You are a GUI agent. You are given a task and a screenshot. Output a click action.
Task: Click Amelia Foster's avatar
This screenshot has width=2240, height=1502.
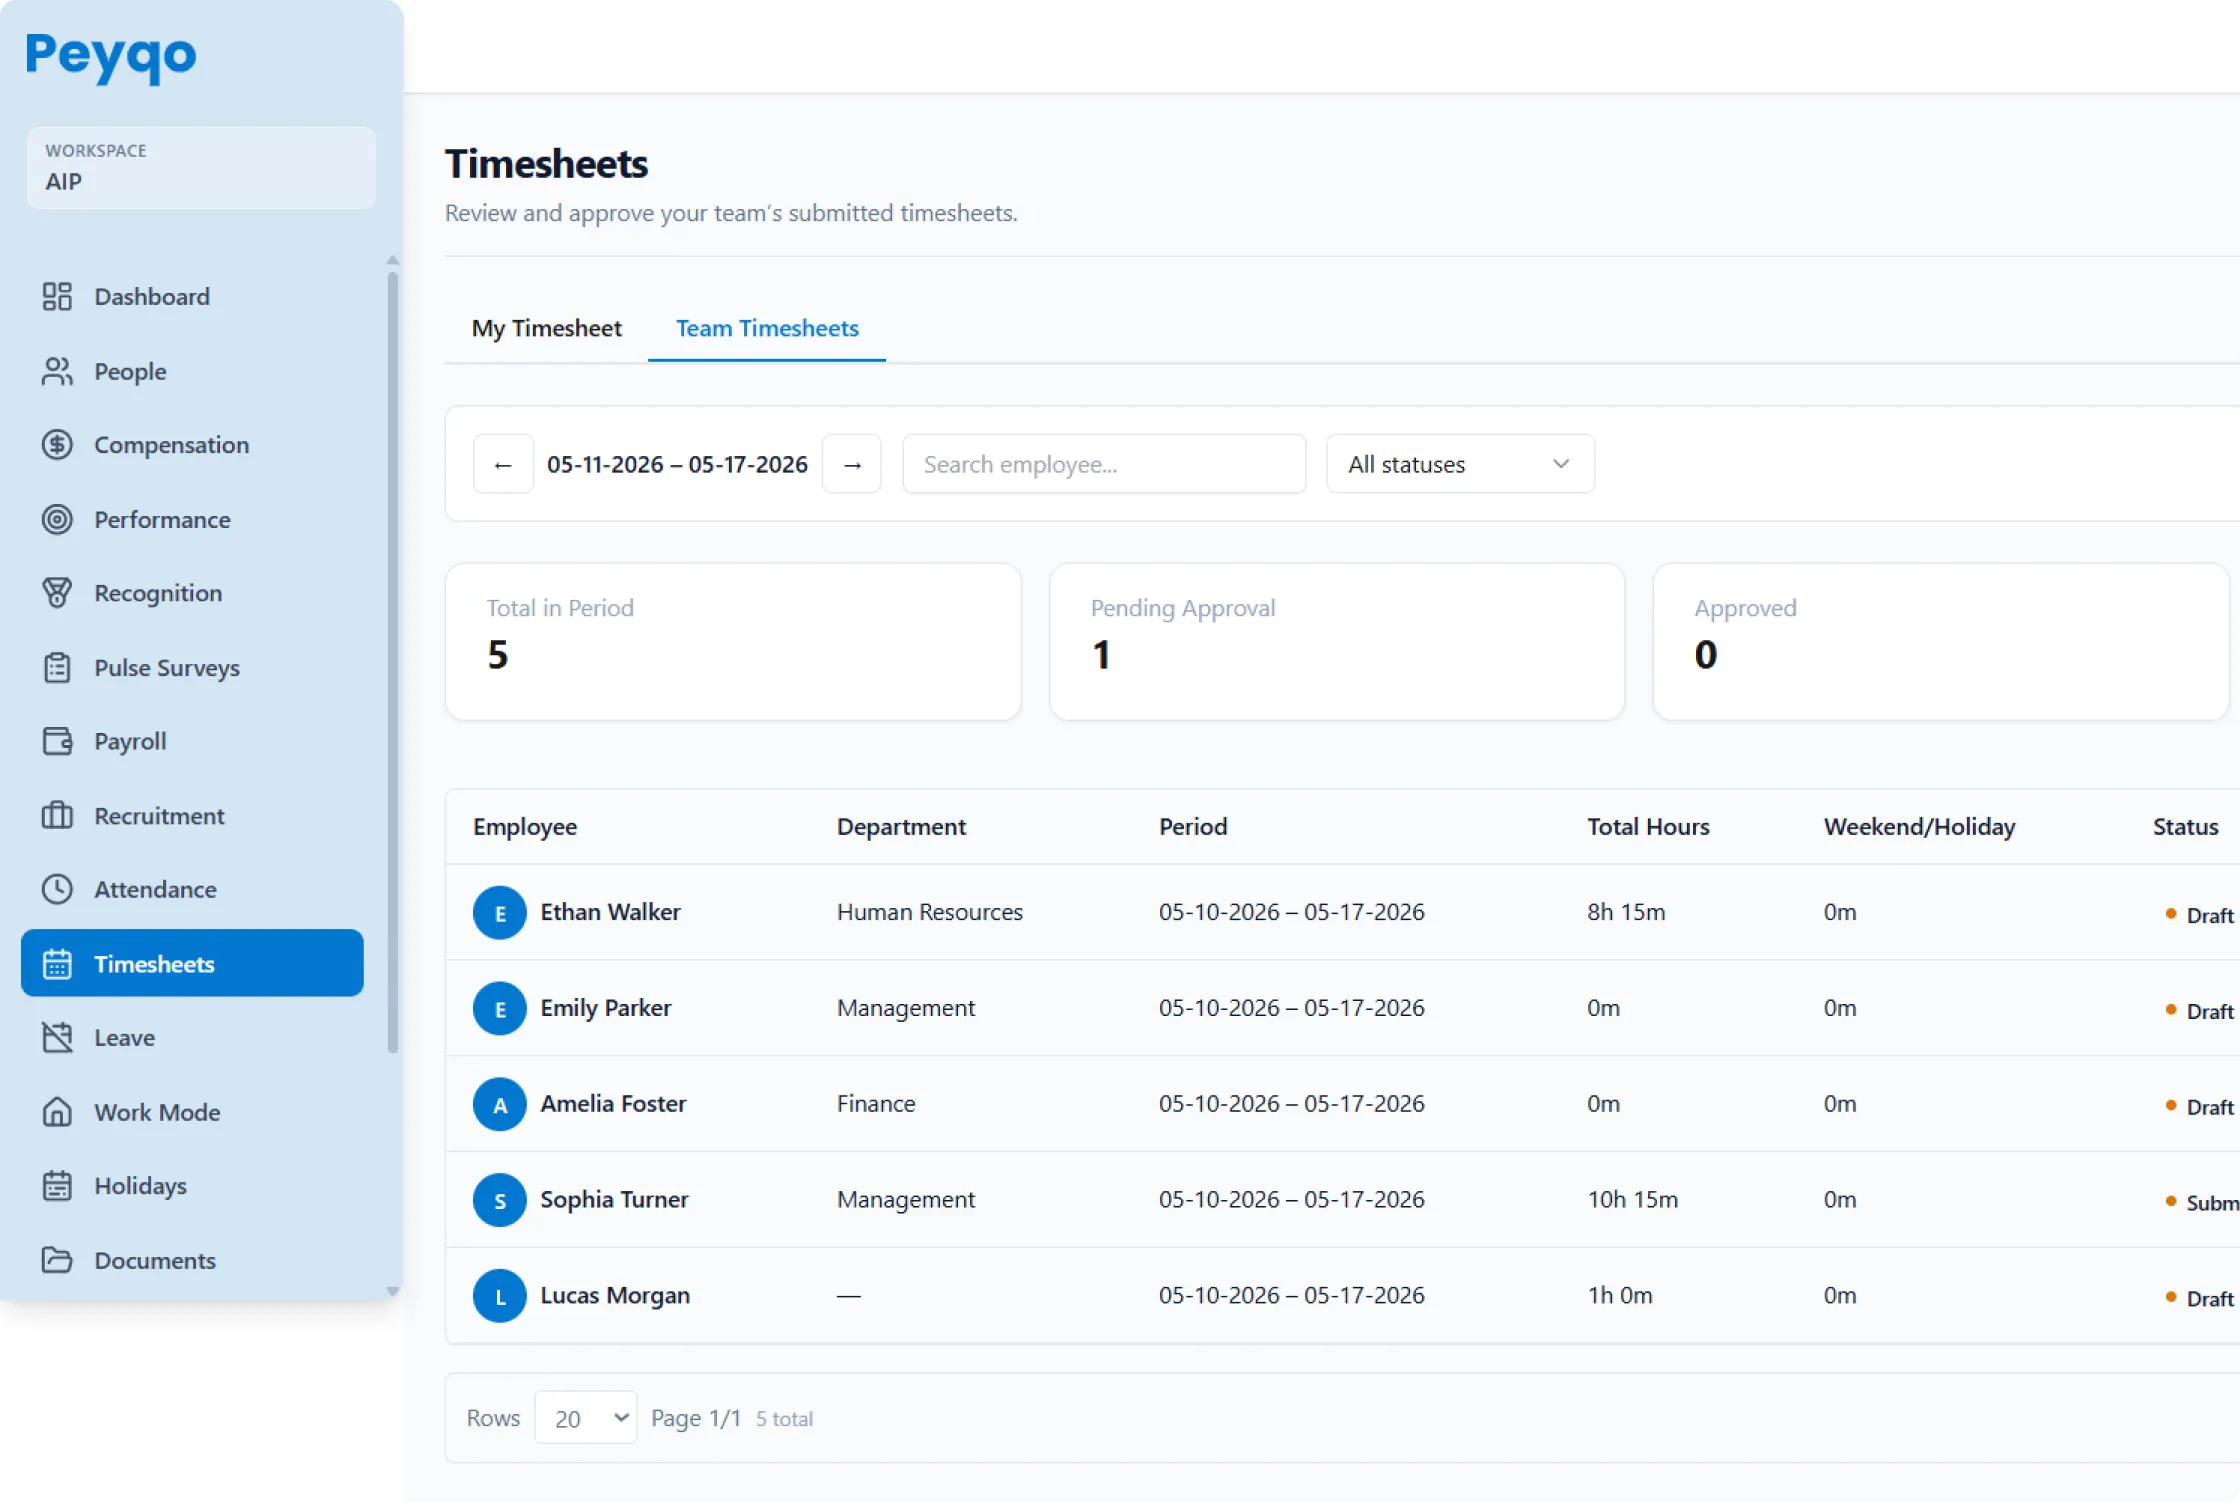[x=500, y=1104]
